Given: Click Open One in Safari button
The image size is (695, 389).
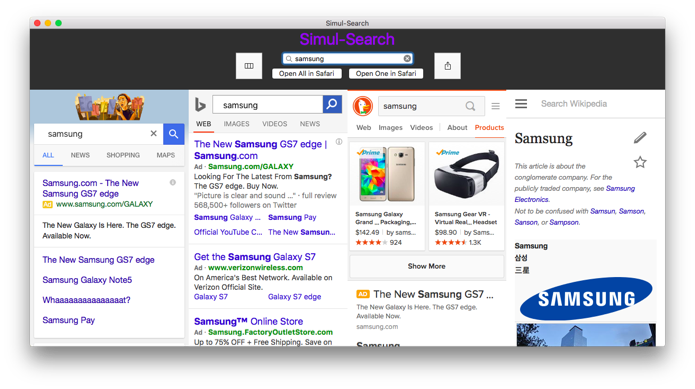Looking at the screenshot, I should 386,74.
